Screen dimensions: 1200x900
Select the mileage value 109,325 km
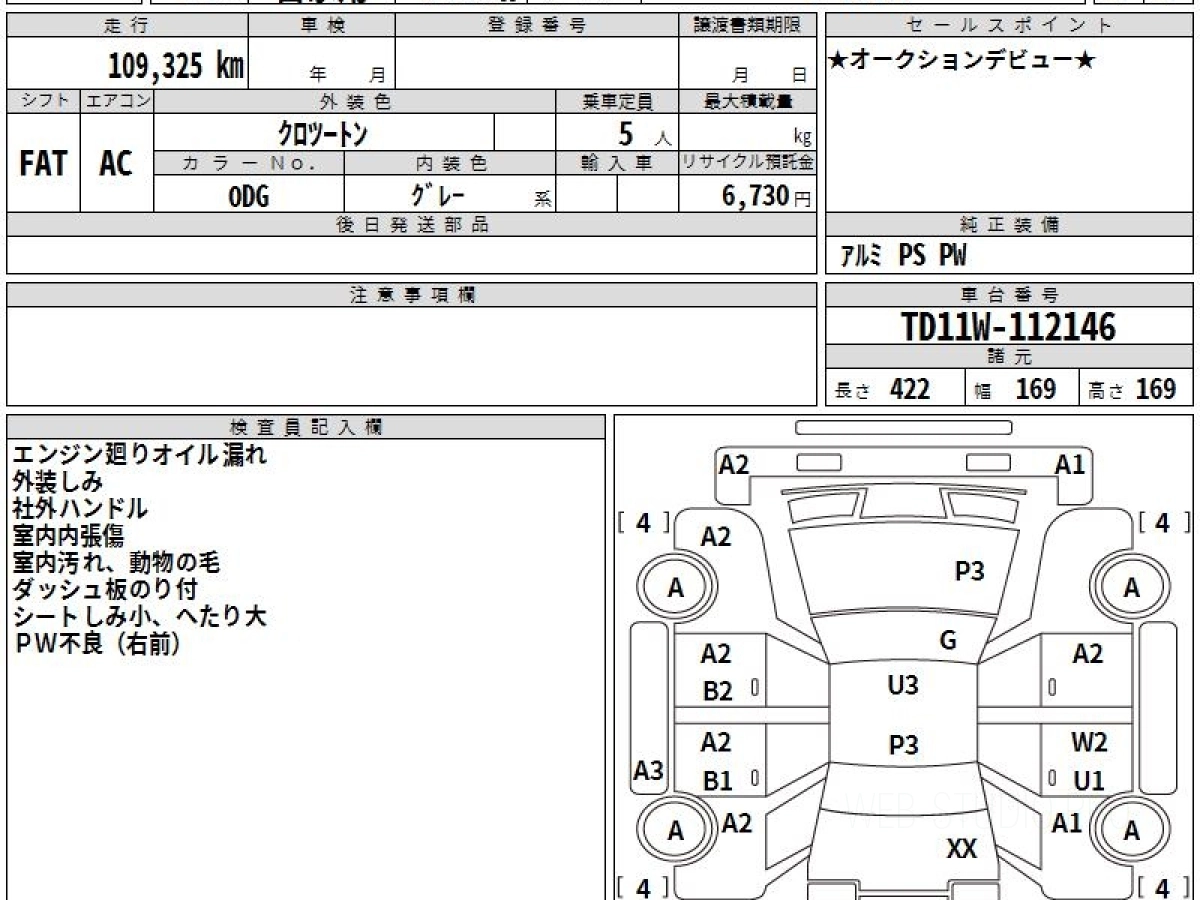175,66
